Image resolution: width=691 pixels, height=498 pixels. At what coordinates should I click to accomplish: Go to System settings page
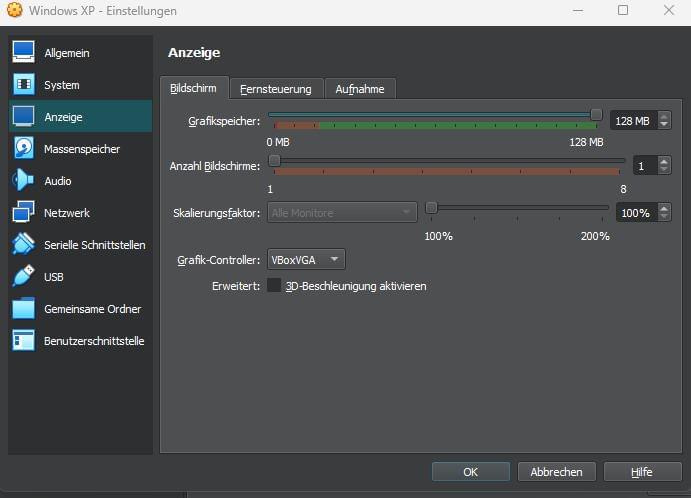click(x=80, y=85)
